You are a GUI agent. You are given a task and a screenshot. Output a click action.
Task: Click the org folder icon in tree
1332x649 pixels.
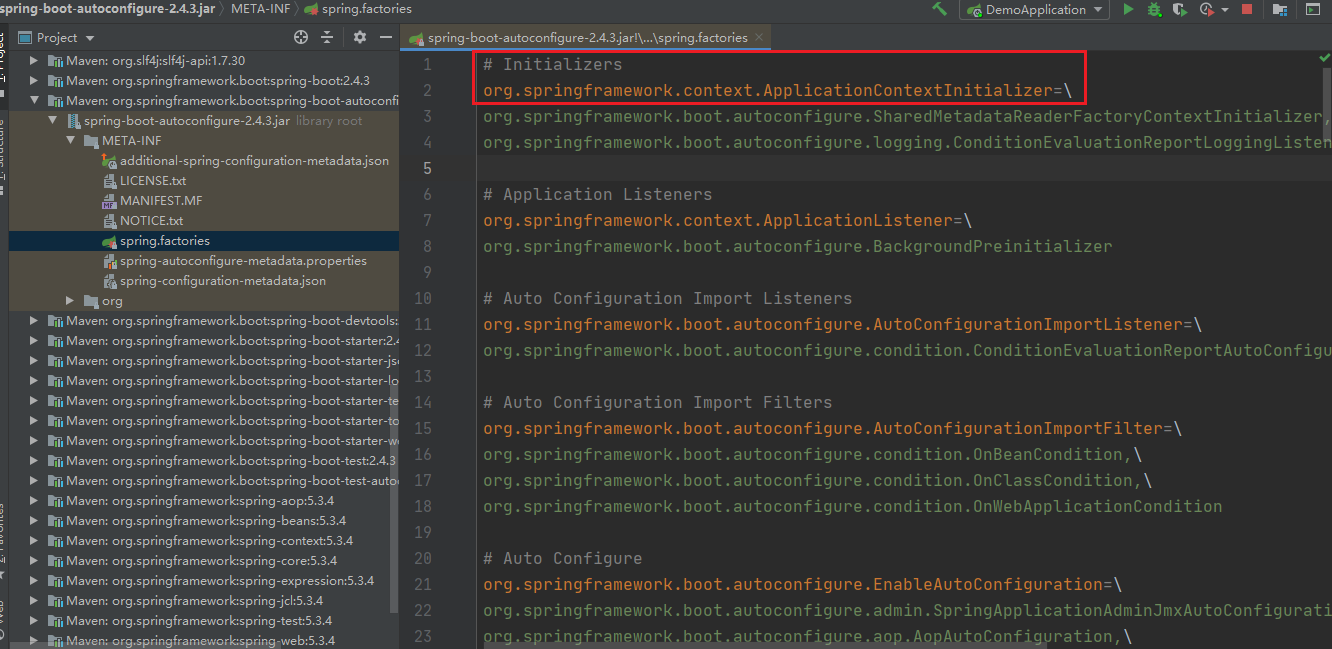(x=92, y=301)
